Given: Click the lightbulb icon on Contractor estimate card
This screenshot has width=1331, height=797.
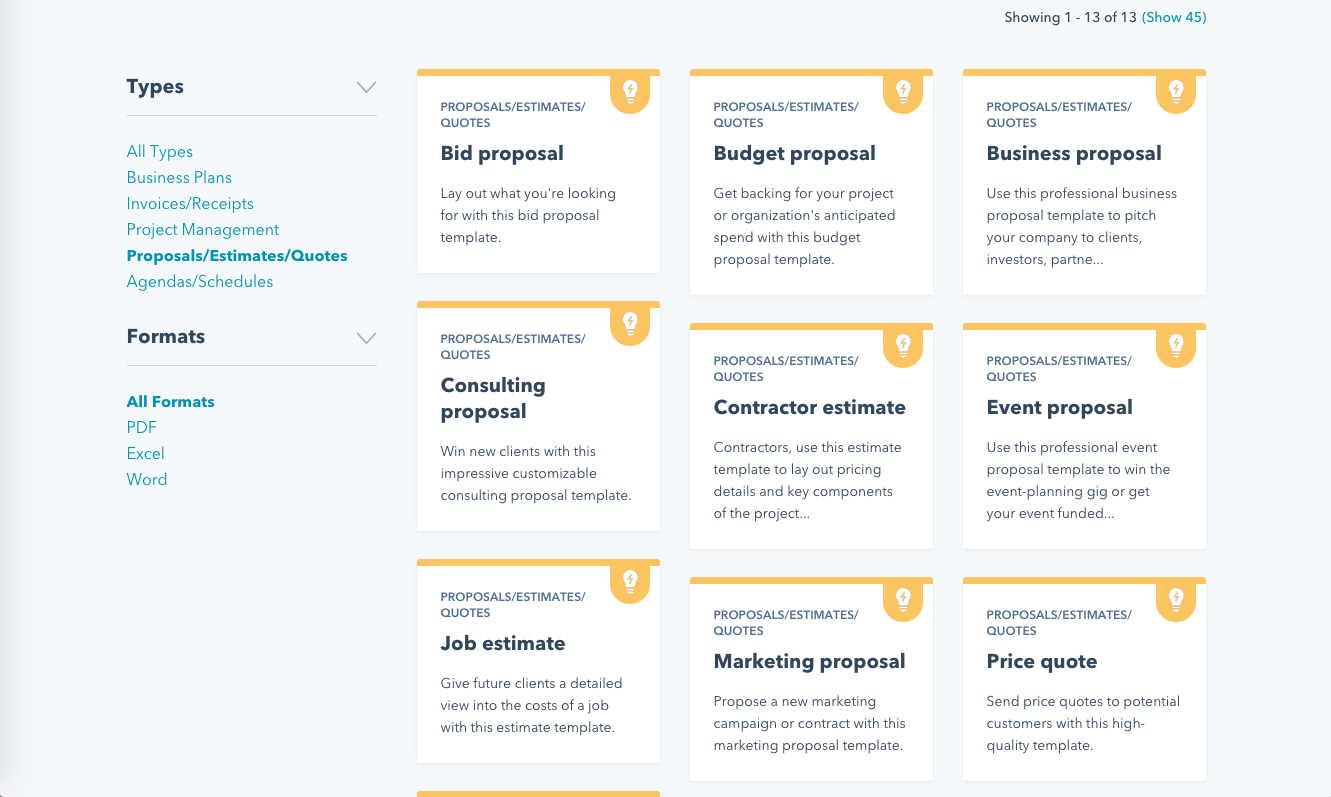Looking at the screenshot, I should [x=903, y=346].
